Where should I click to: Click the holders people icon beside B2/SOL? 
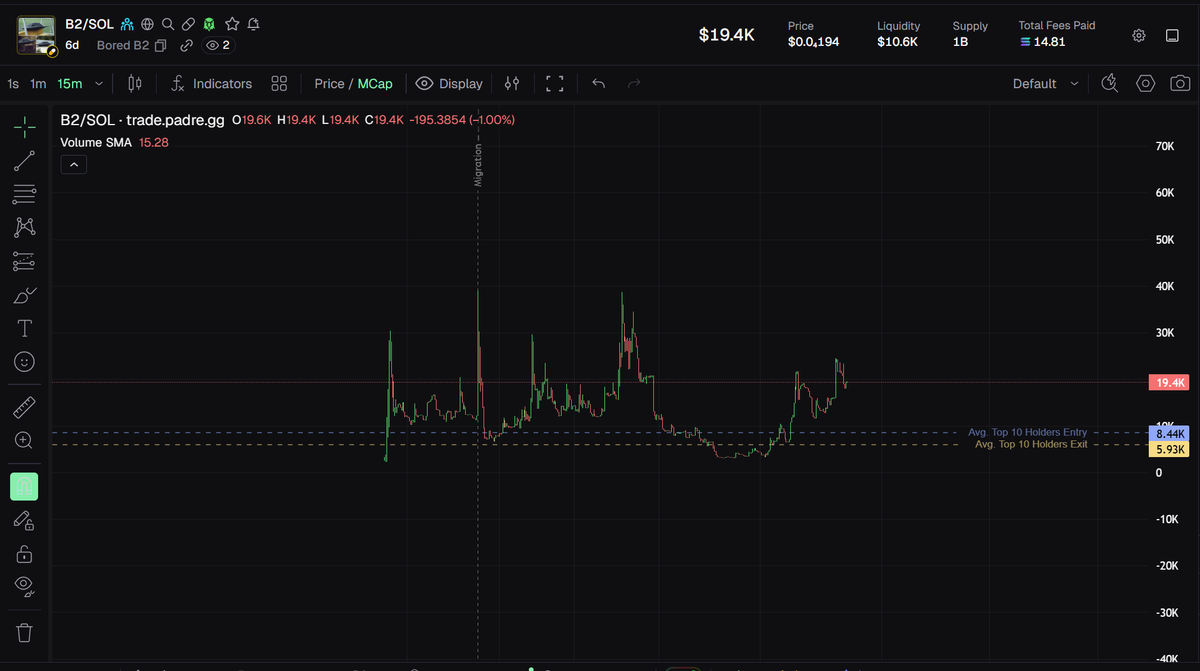click(x=127, y=23)
